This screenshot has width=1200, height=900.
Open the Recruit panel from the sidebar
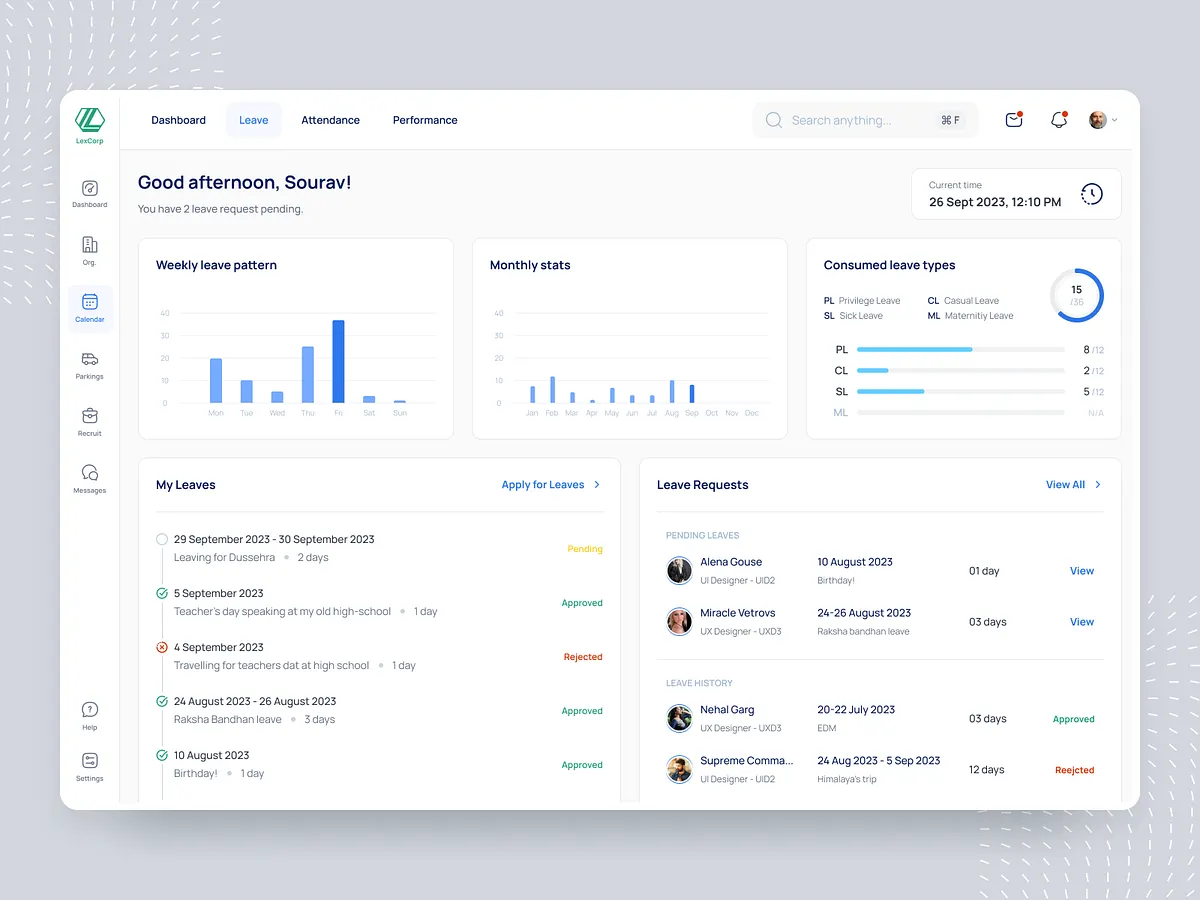tap(89, 415)
